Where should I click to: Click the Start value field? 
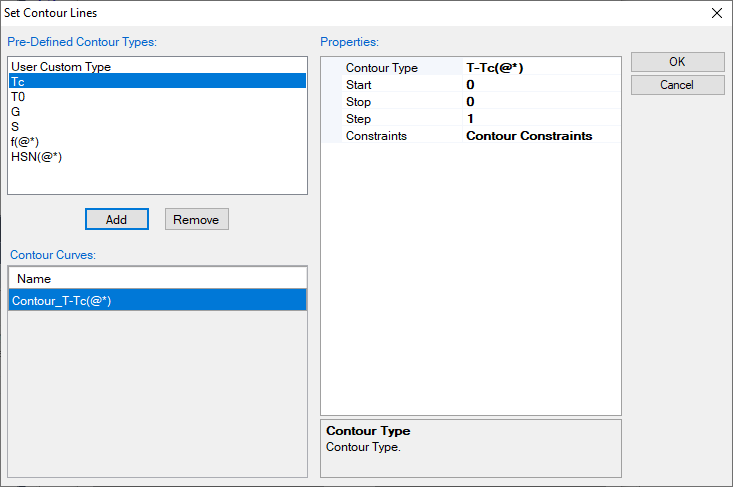point(540,85)
